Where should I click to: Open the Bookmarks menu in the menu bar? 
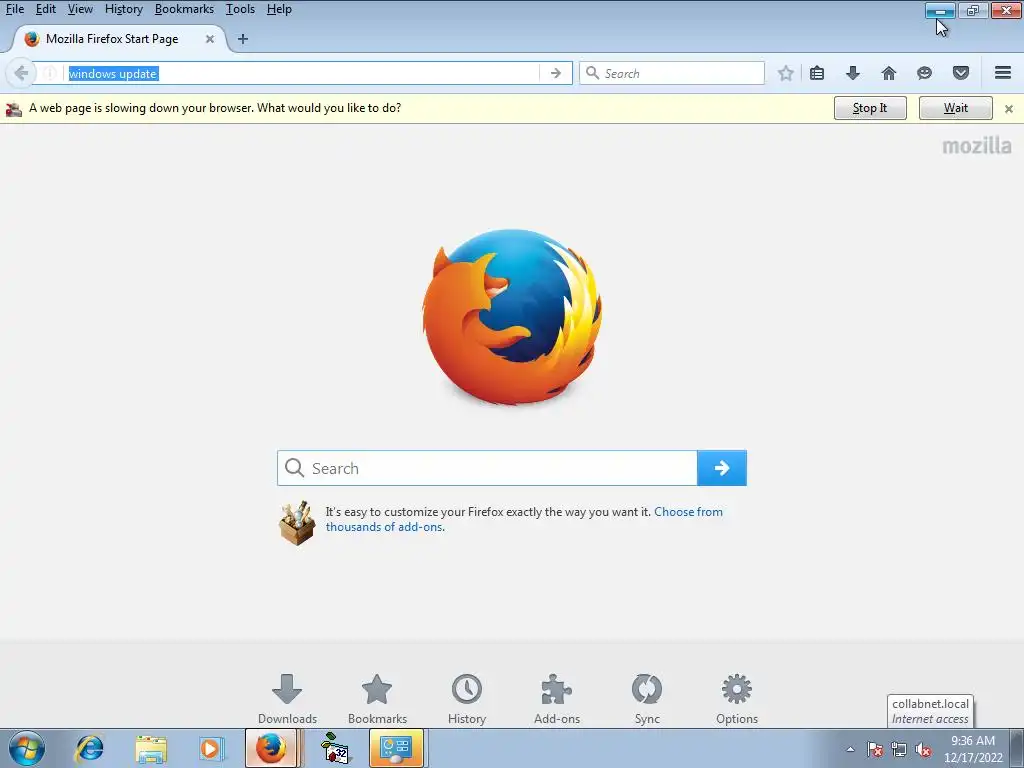pos(184,9)
